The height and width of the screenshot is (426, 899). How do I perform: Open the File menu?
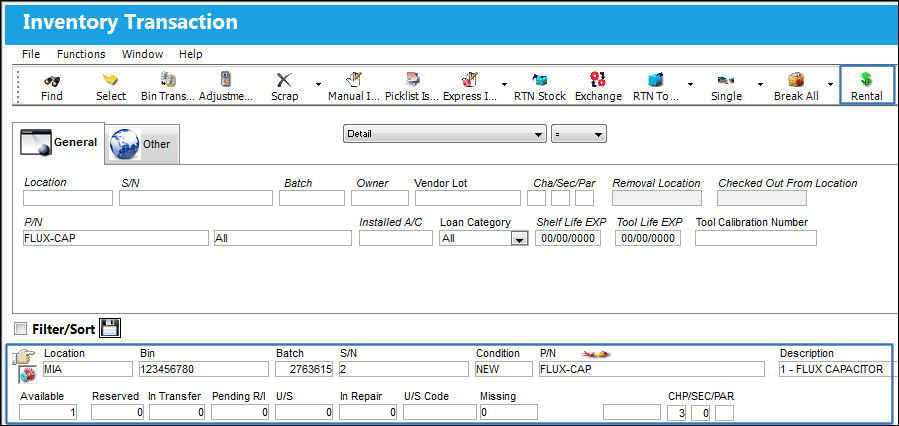[x=31, y=54]
